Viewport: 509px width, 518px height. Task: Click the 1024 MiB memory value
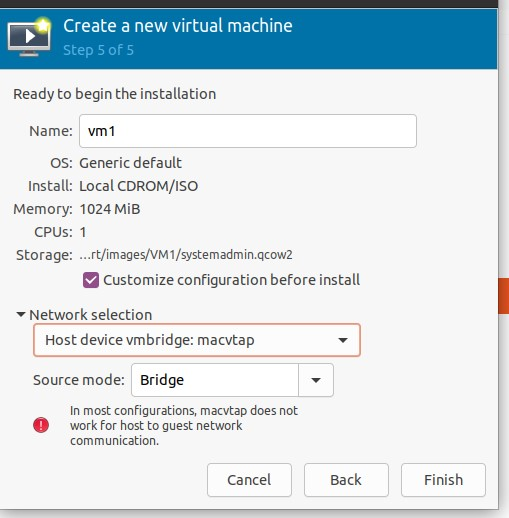tap(110, 209)
